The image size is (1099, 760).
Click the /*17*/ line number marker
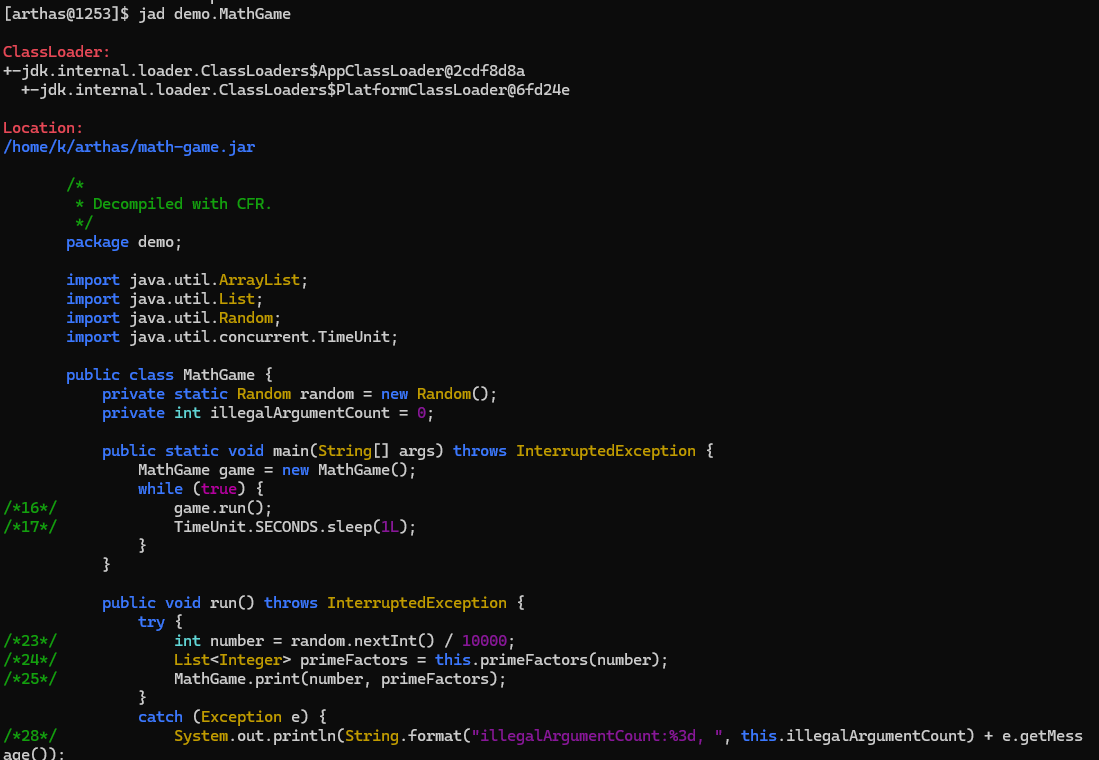pyautogui.click(x=30, y=527)
